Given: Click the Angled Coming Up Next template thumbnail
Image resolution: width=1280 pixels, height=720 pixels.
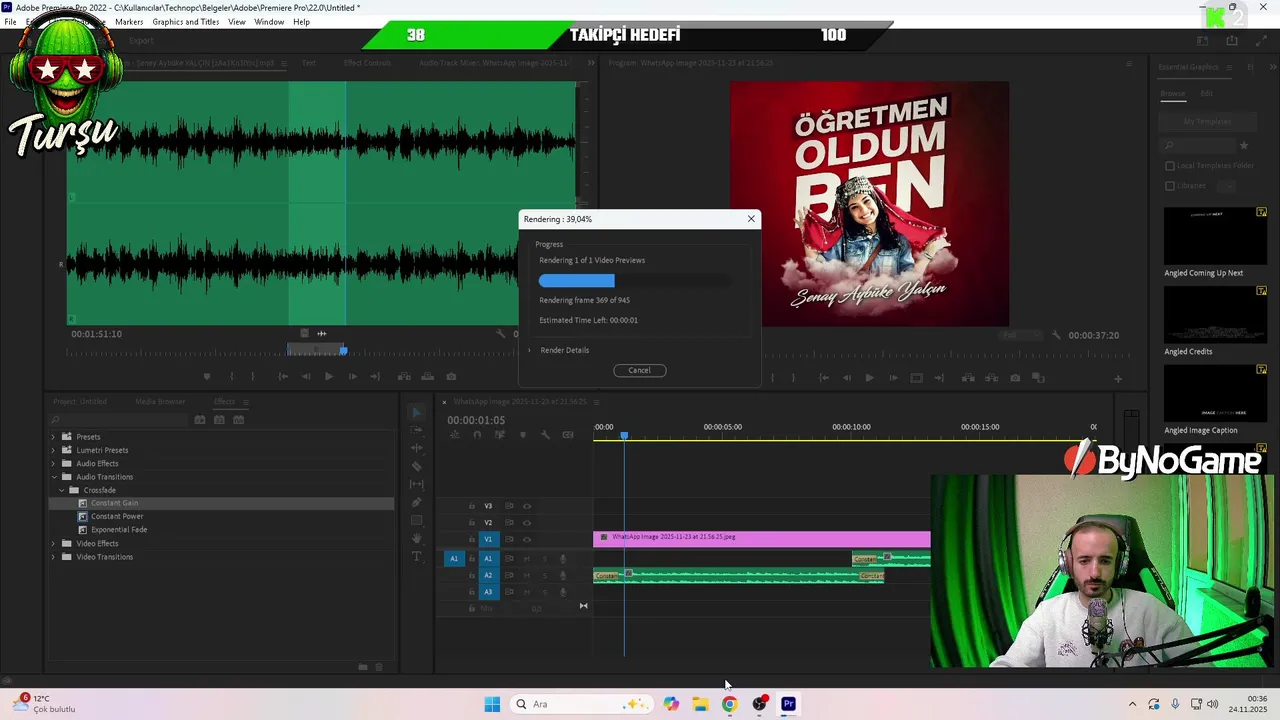Looking at the screenshot, I should (x=1215, y=236).
